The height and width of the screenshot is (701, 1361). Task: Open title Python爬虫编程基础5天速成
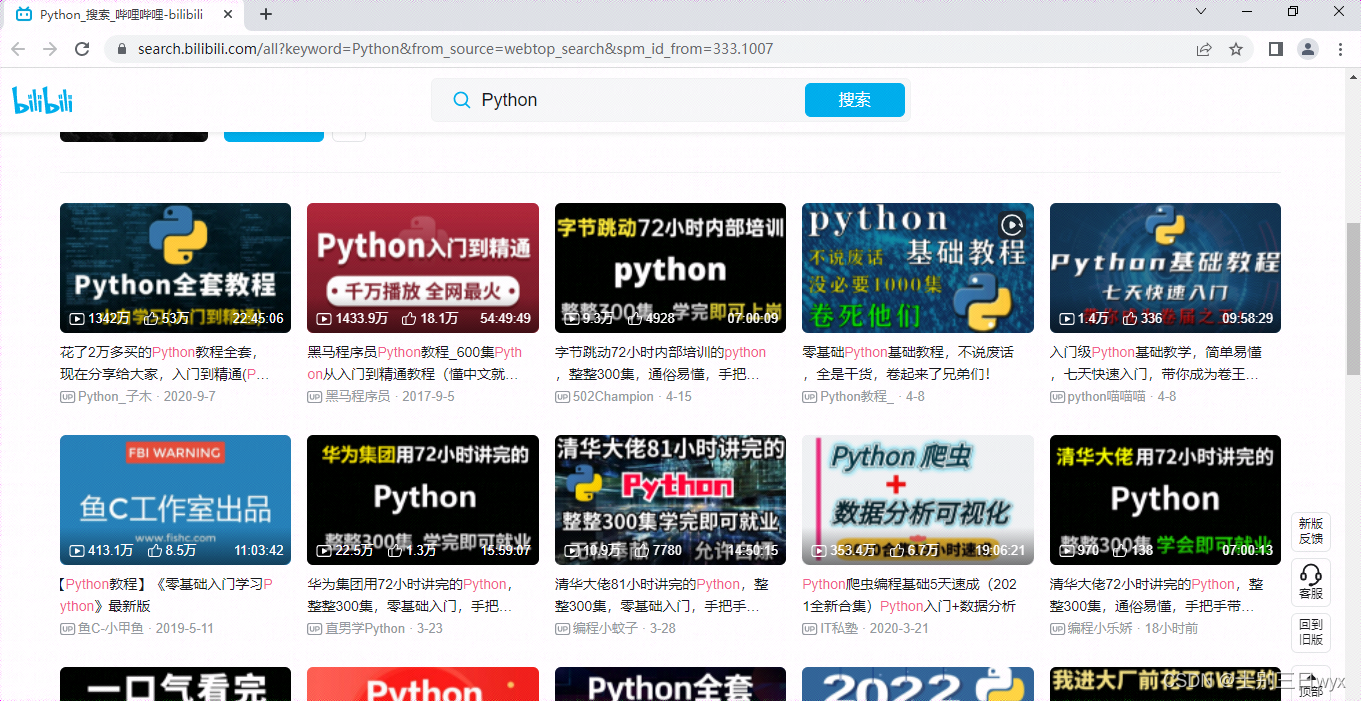tap(910, 595)
